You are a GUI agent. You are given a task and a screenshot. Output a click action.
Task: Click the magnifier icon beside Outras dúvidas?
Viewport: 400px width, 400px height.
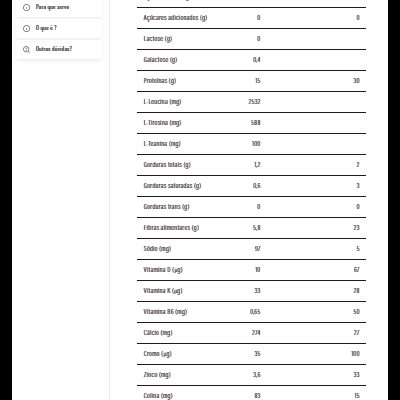point(26,49)
